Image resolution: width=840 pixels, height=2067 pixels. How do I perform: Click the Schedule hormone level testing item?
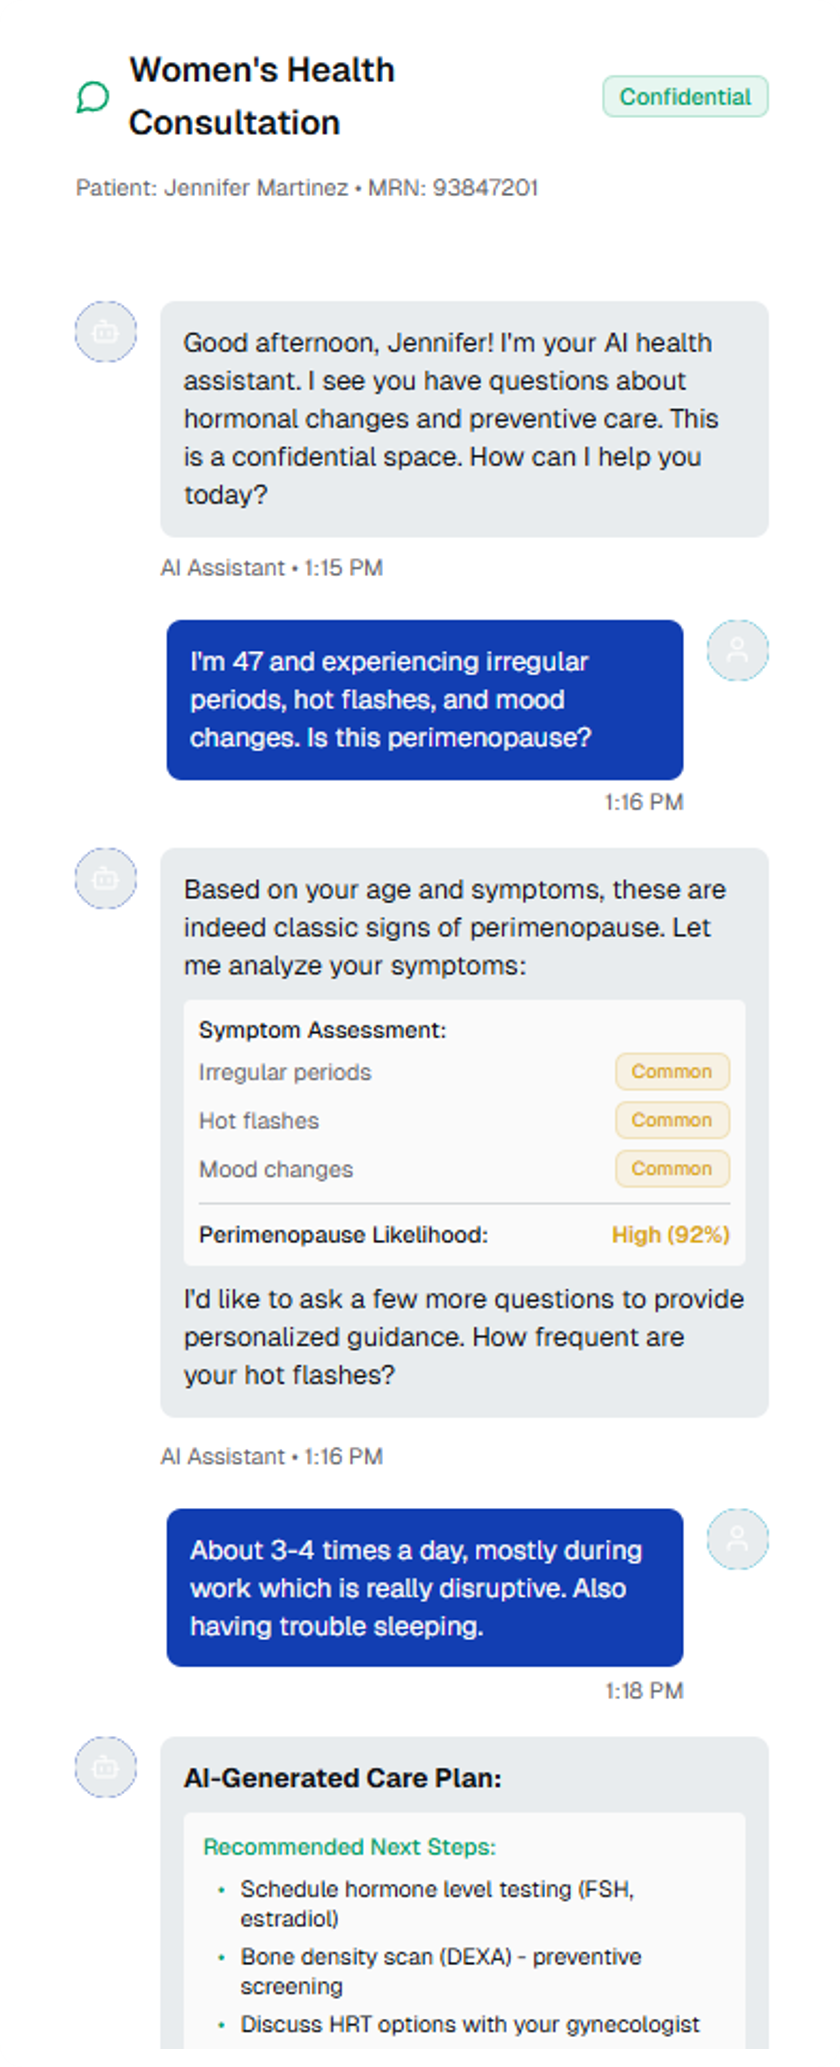point(437,1904)
